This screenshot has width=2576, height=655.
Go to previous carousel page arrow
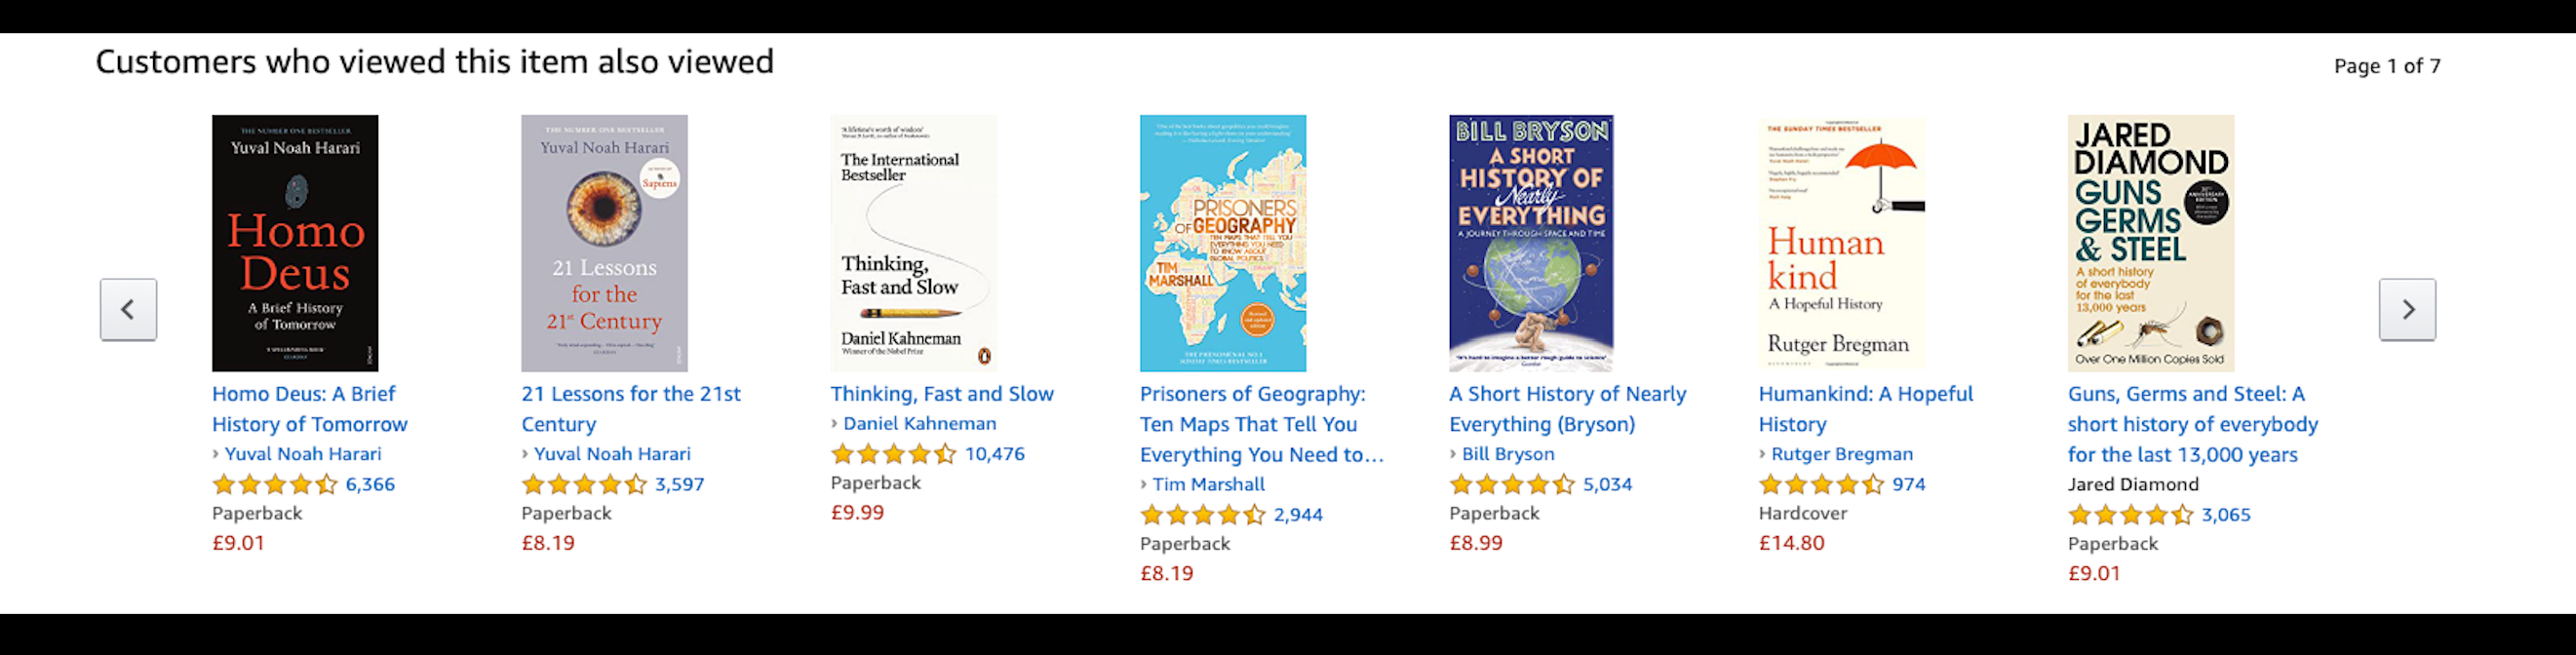point(128,309)
